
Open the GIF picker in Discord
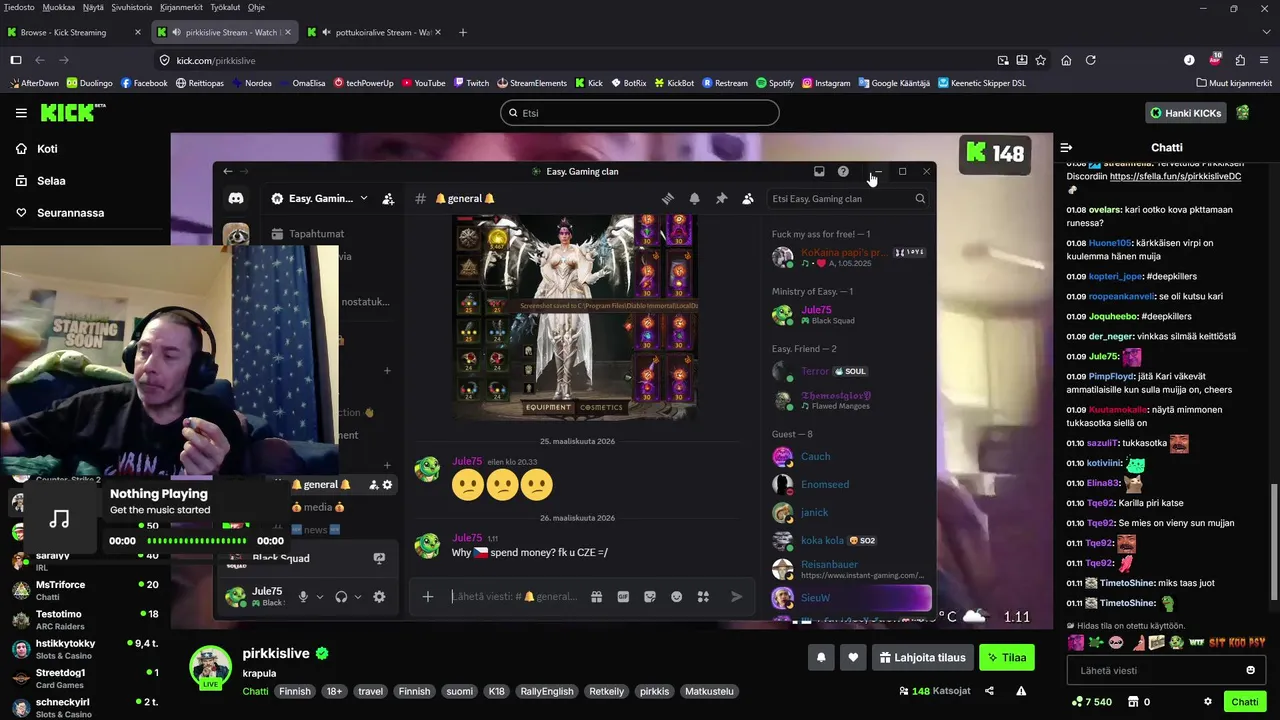coord(623,597)
